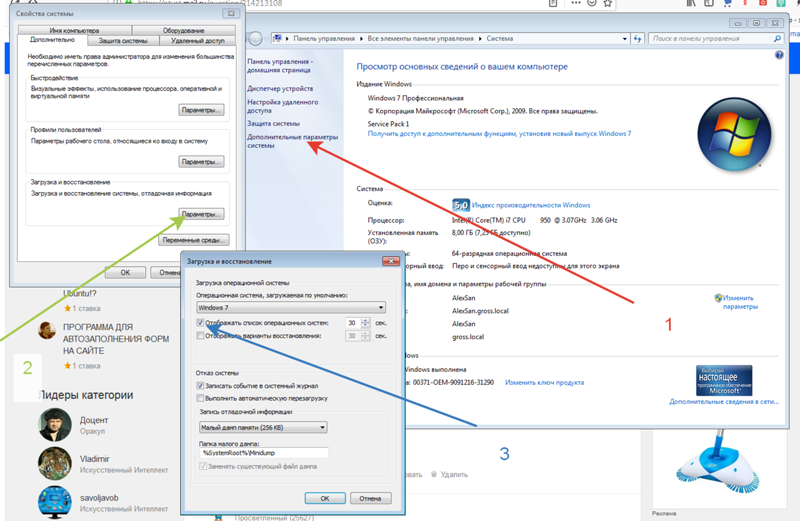The image size is (800, 521).
Task: Click the stepper for recovery options seconds
Action: [x=365, y=336]
